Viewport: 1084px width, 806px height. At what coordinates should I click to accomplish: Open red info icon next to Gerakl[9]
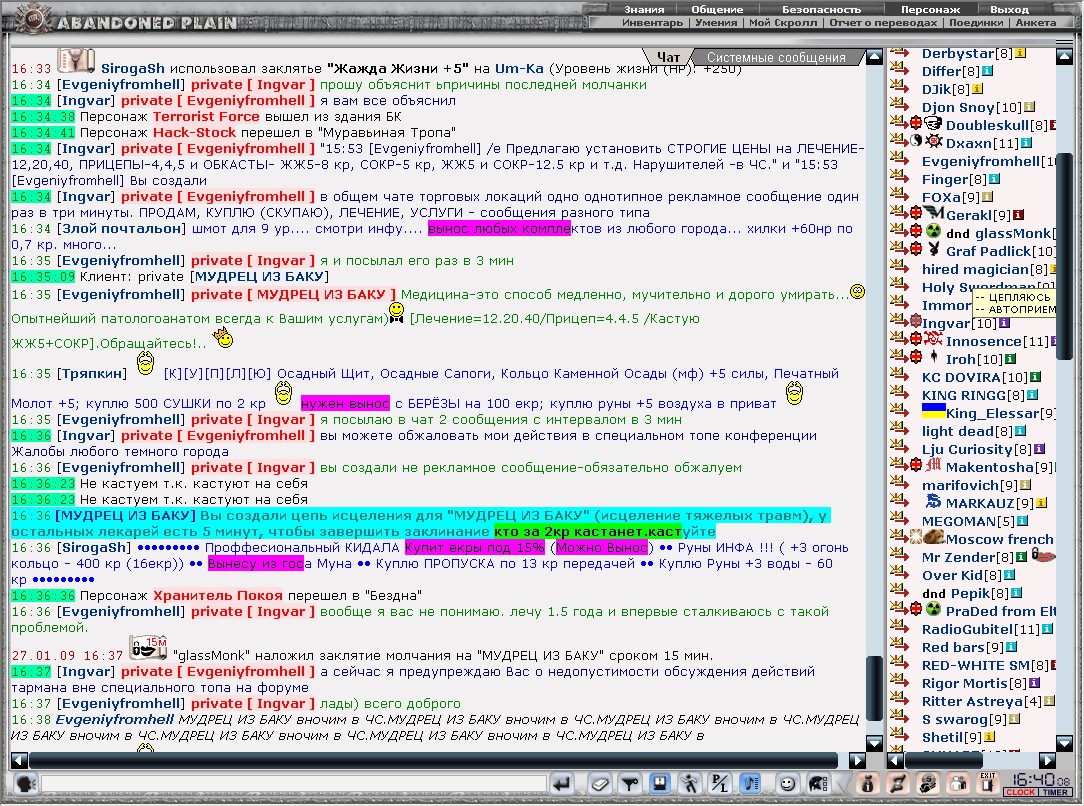pos(1018,214)
